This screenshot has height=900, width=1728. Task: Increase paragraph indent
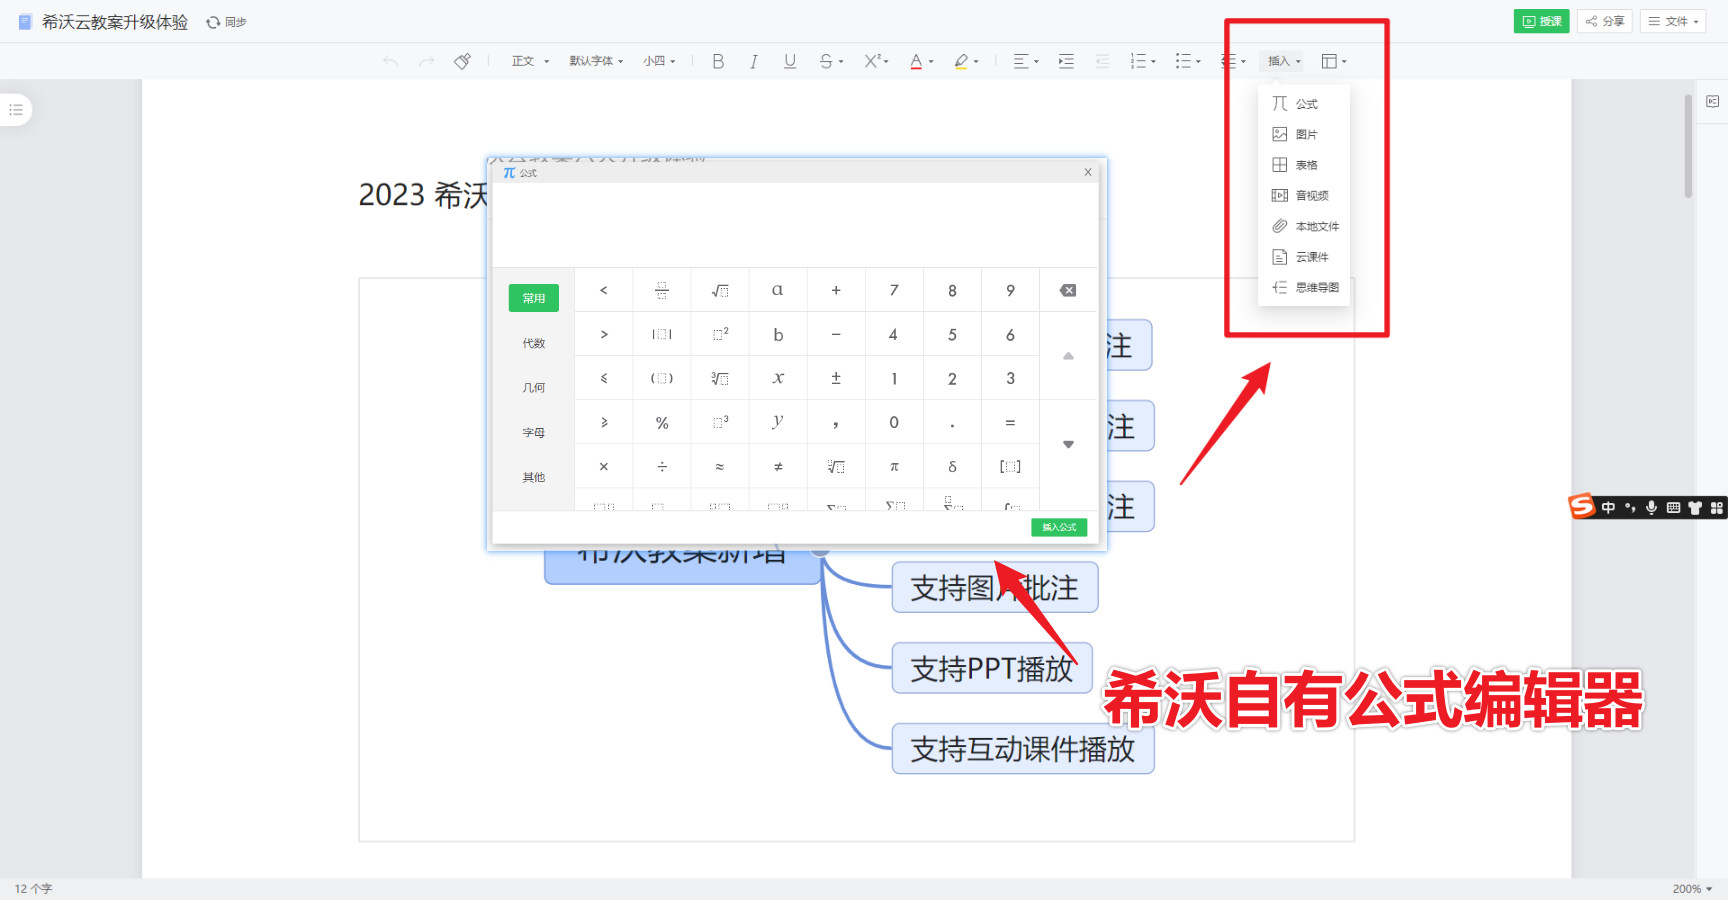tap(1066, 61)
